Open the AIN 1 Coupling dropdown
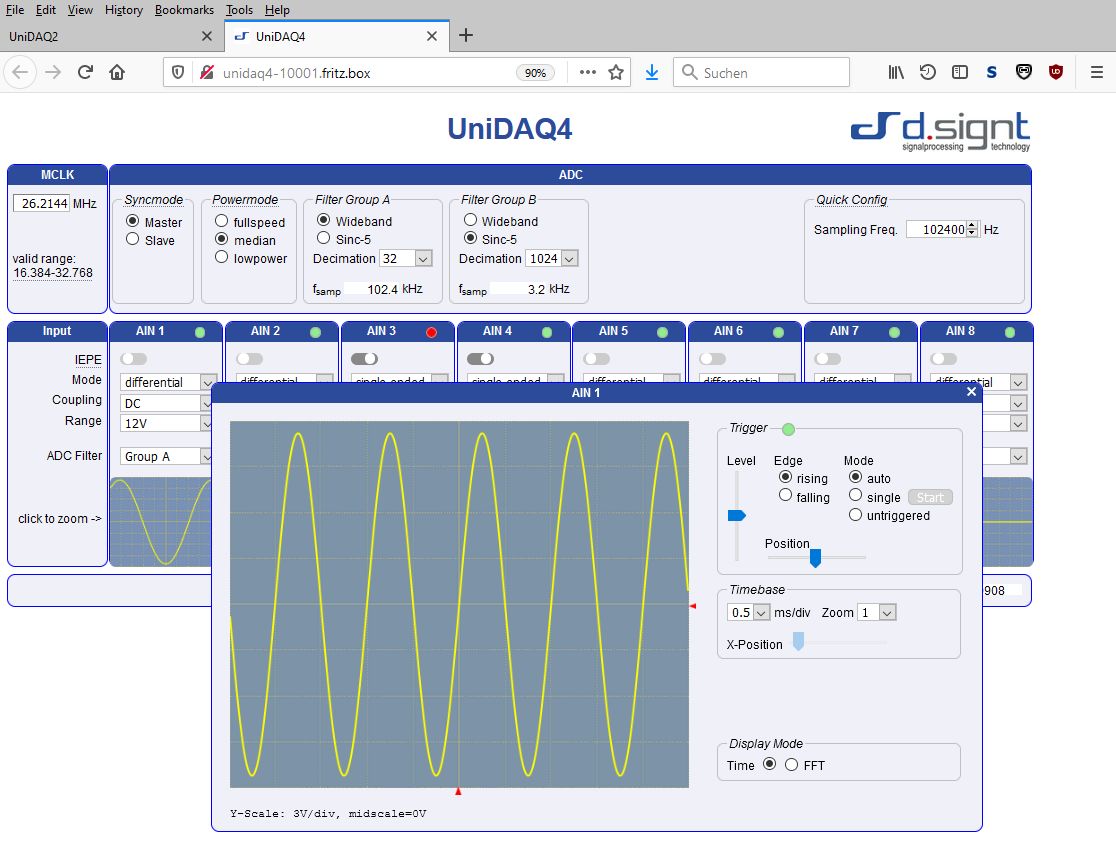Image resolution: width=1116 pixels, height=847 pixels. coord(167,403)
